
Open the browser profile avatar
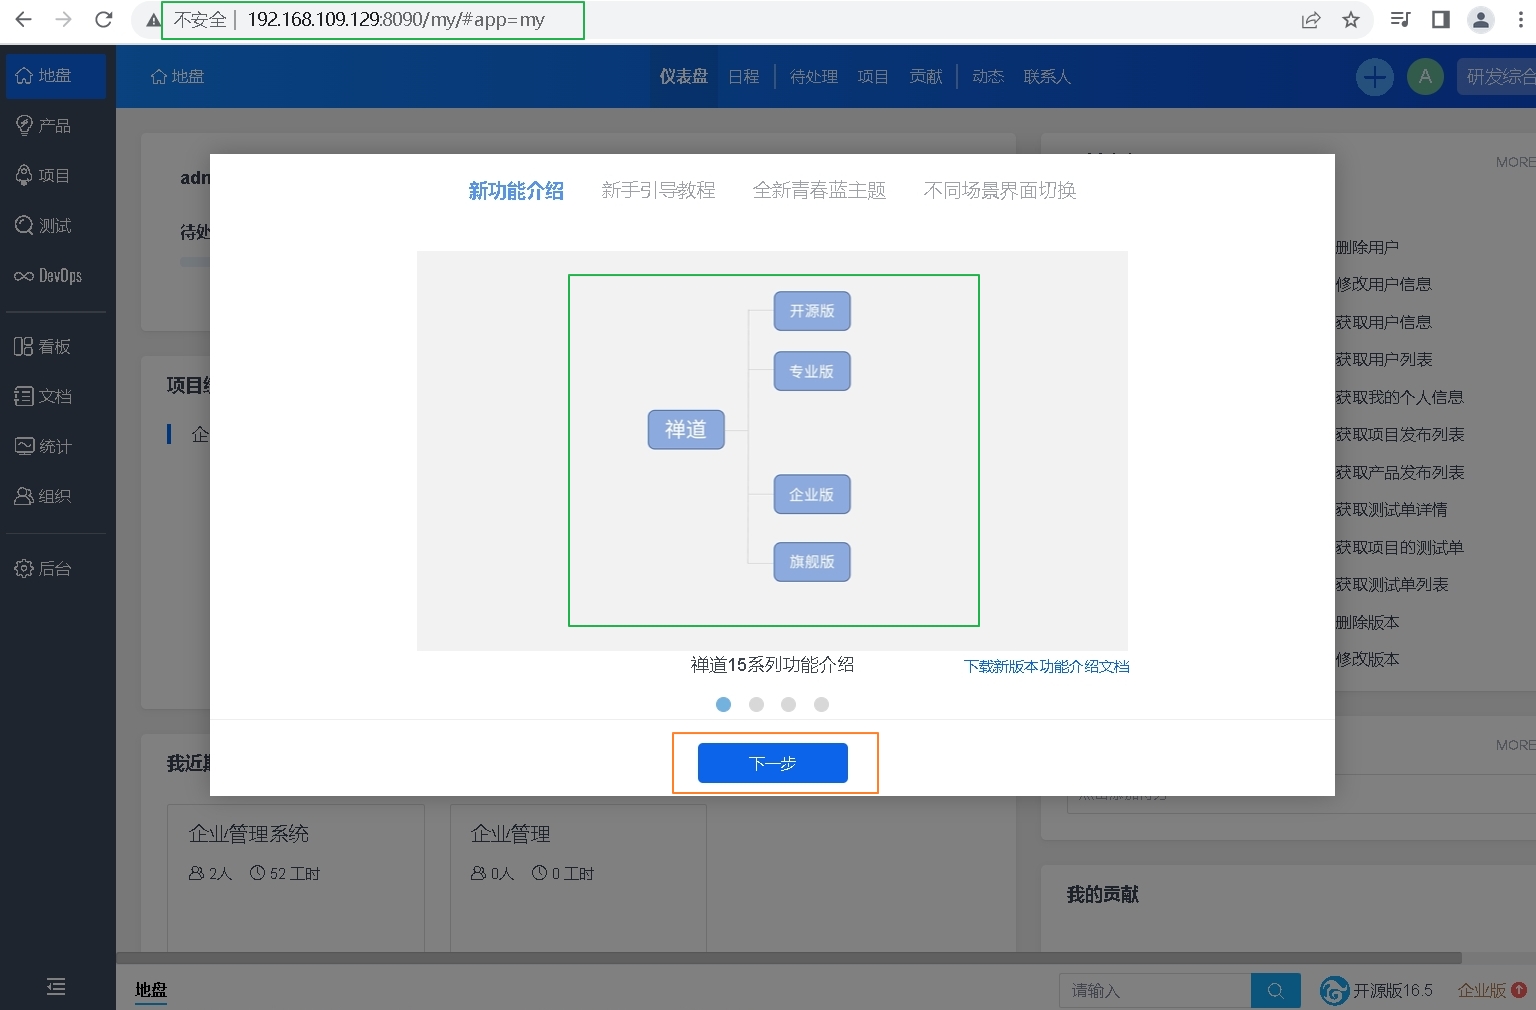click(x=1481, y=19)
